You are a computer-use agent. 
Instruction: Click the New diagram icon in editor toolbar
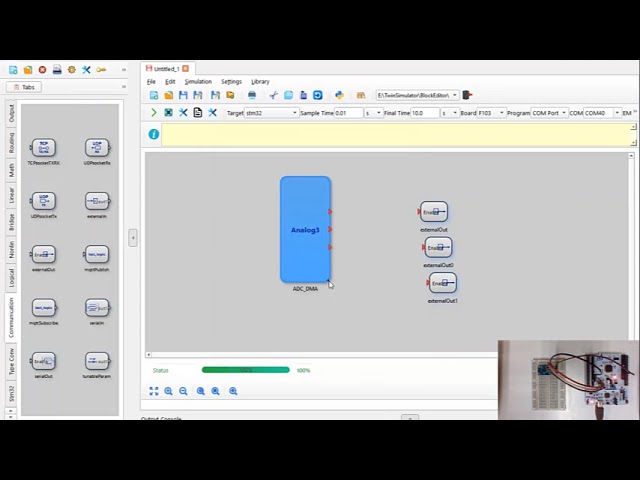pyautogui.click(x=154, y=95)
